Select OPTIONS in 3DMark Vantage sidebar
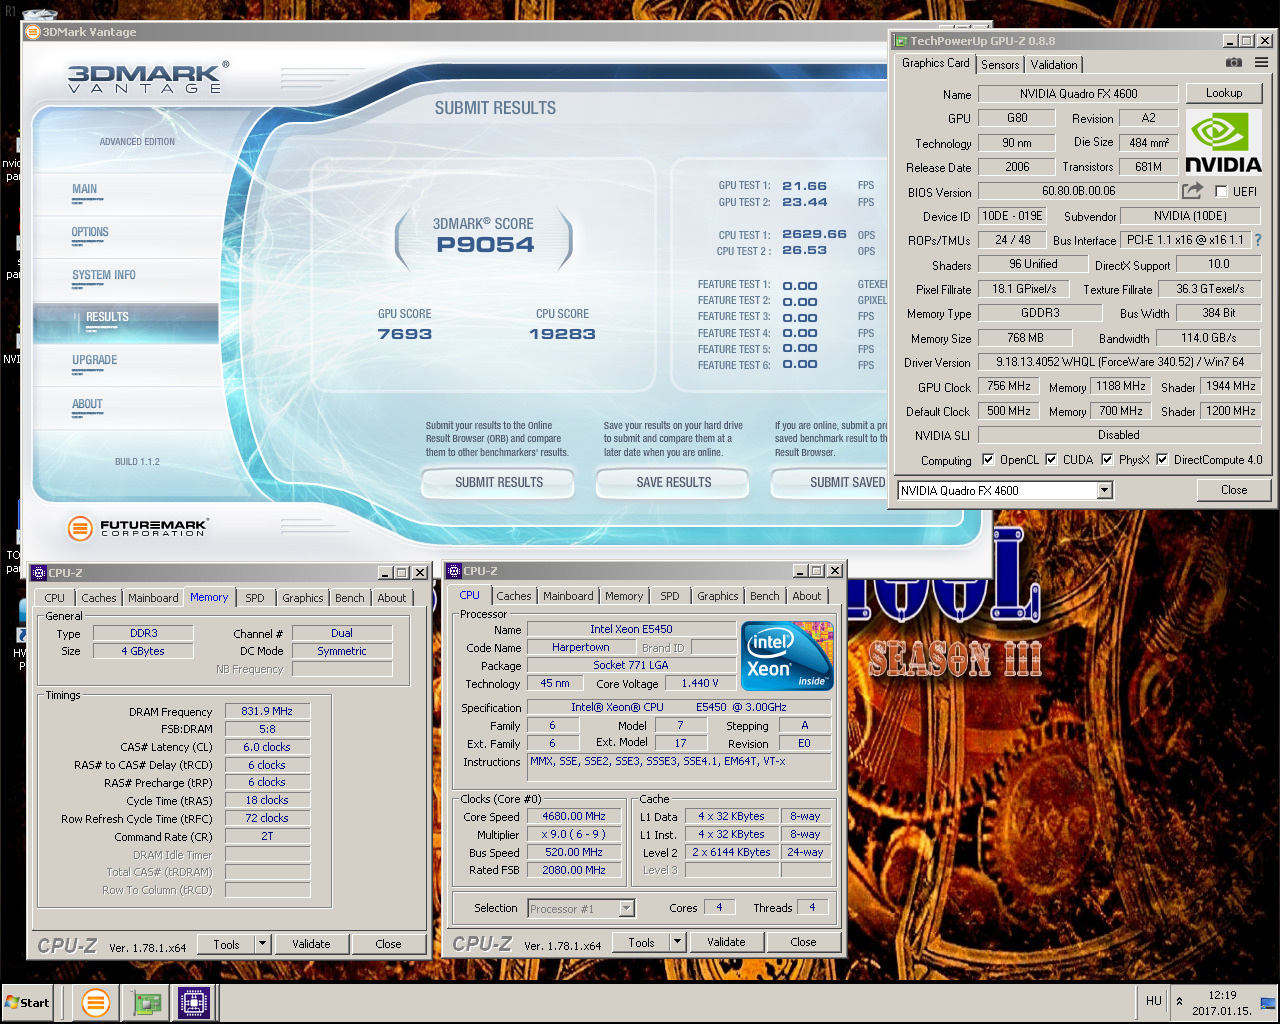1280x1024 pixels. (90, 232)
